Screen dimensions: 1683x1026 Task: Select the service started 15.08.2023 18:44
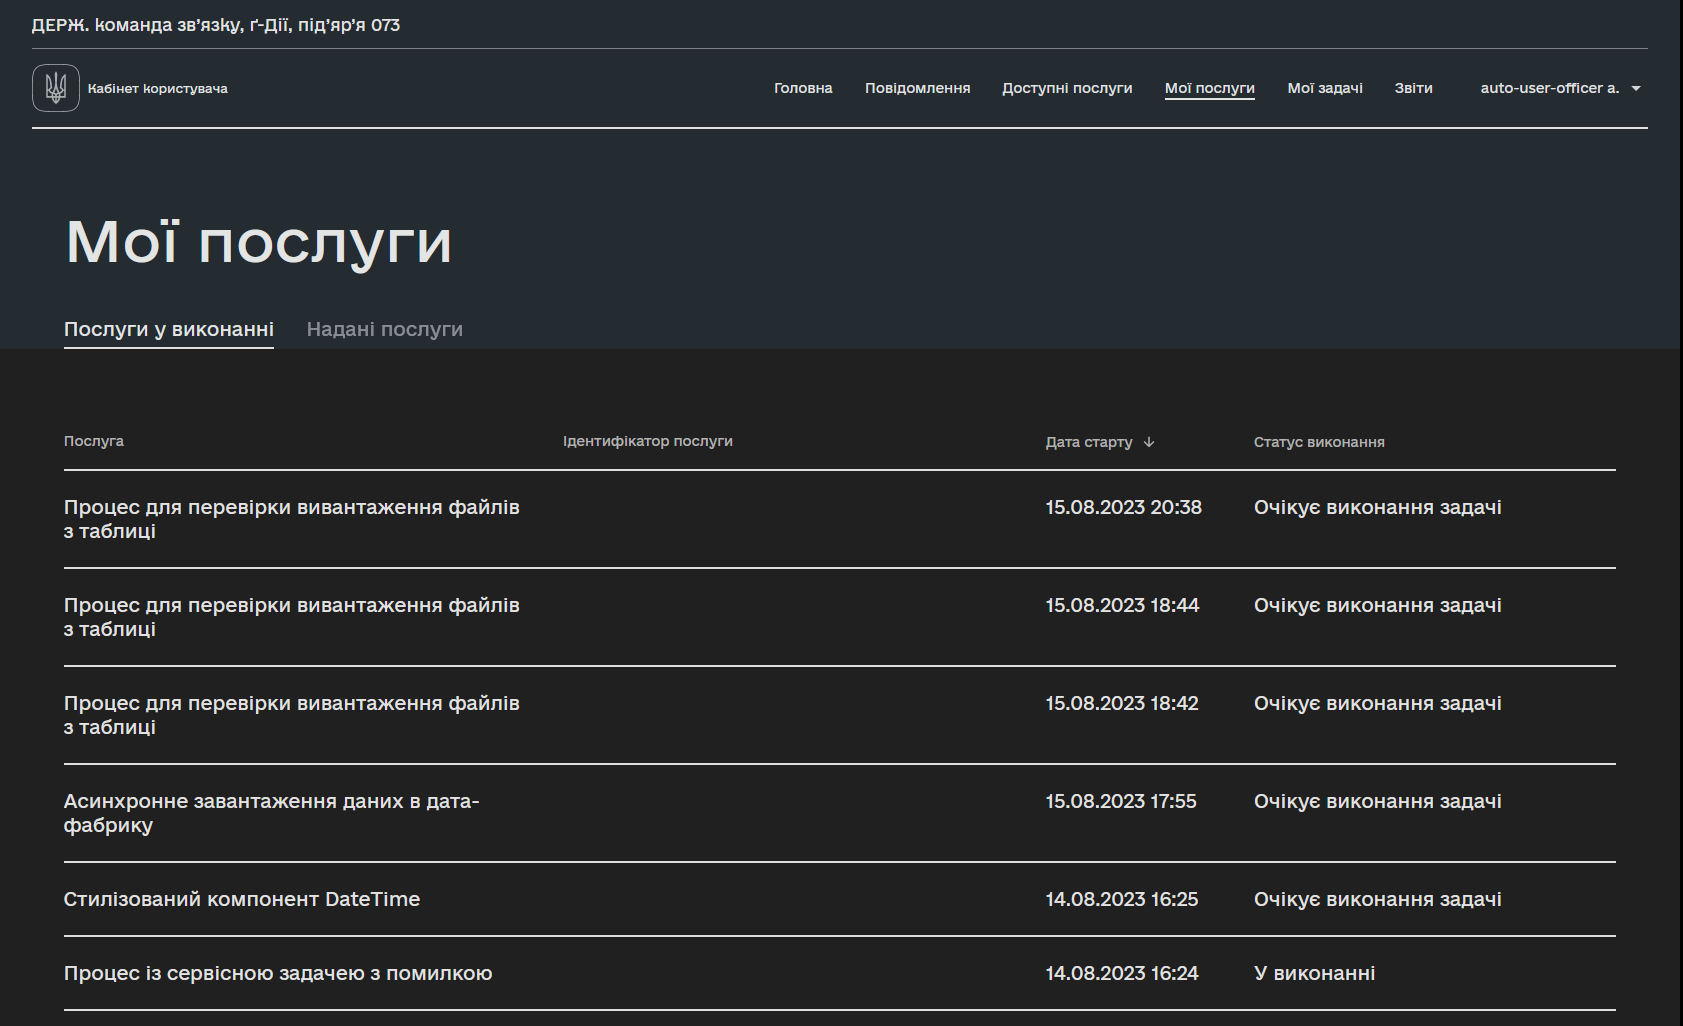click(840, 617)
